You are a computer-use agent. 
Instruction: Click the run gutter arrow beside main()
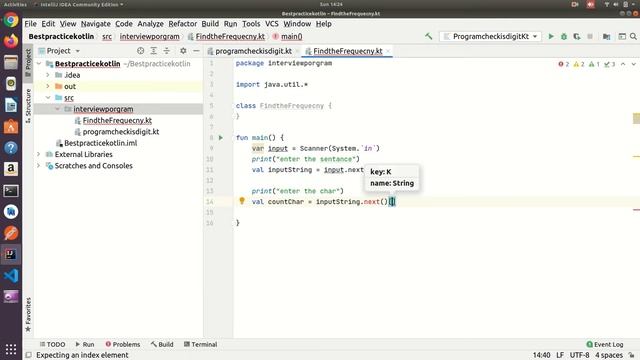[221, 138]
